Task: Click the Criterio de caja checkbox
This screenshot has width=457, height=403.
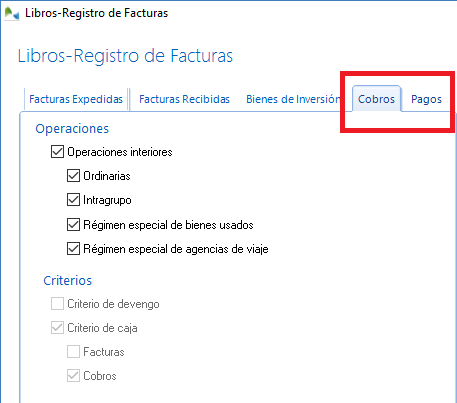Action: coord(57,328)
